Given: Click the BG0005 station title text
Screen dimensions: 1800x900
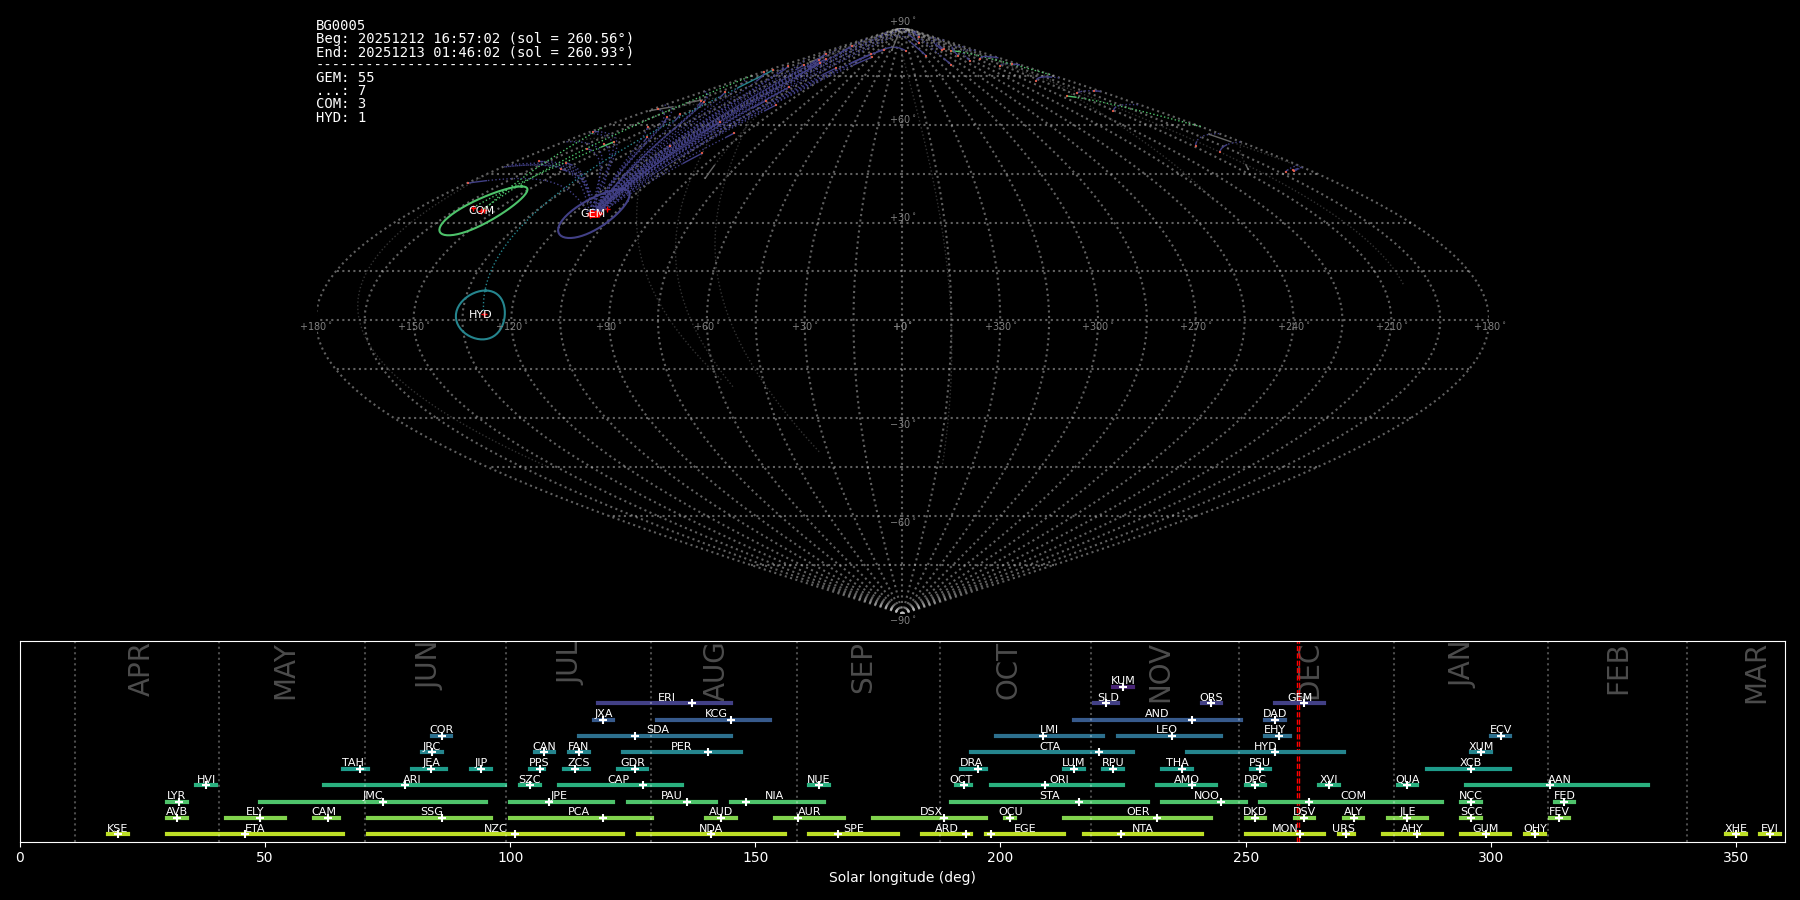Looking at the screenshot, I should [x=340, y=26].
